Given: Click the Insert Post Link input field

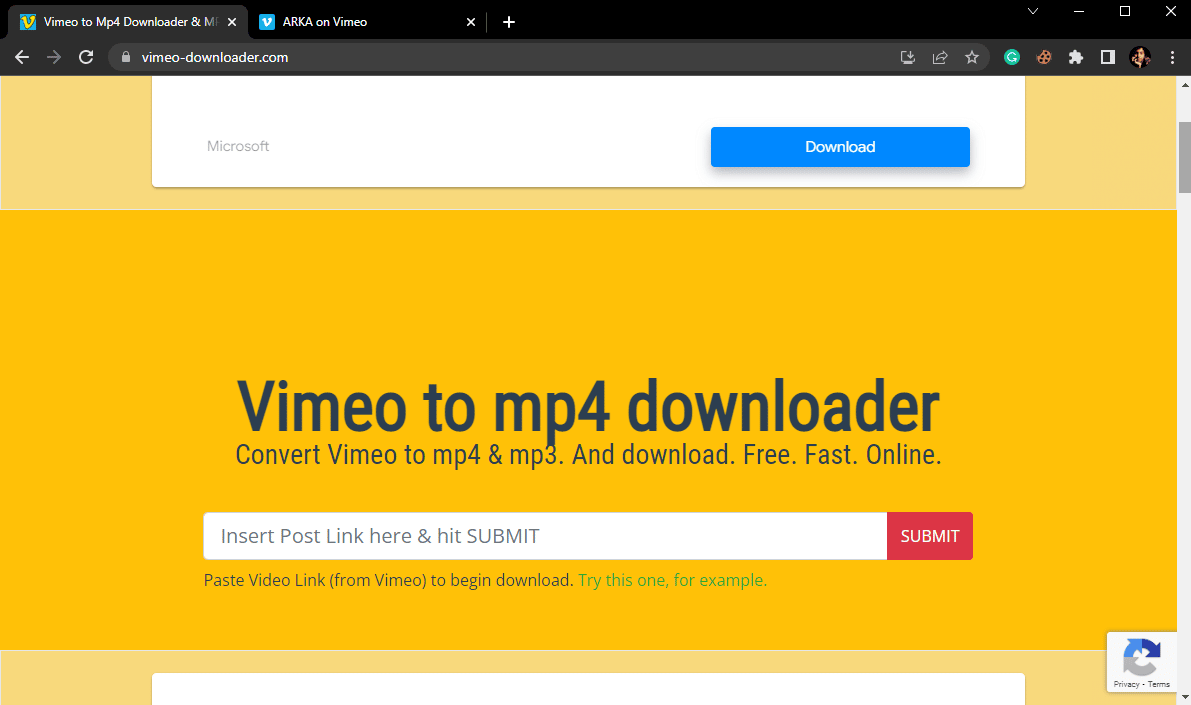Looking at the screenshot, I should pos(545,536).
